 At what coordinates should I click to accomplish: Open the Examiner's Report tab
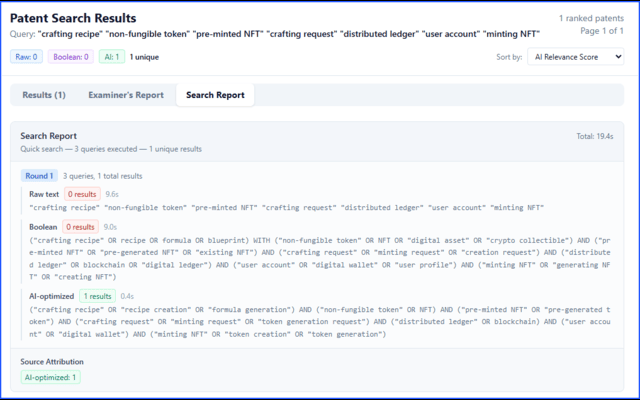click(126, 95)
